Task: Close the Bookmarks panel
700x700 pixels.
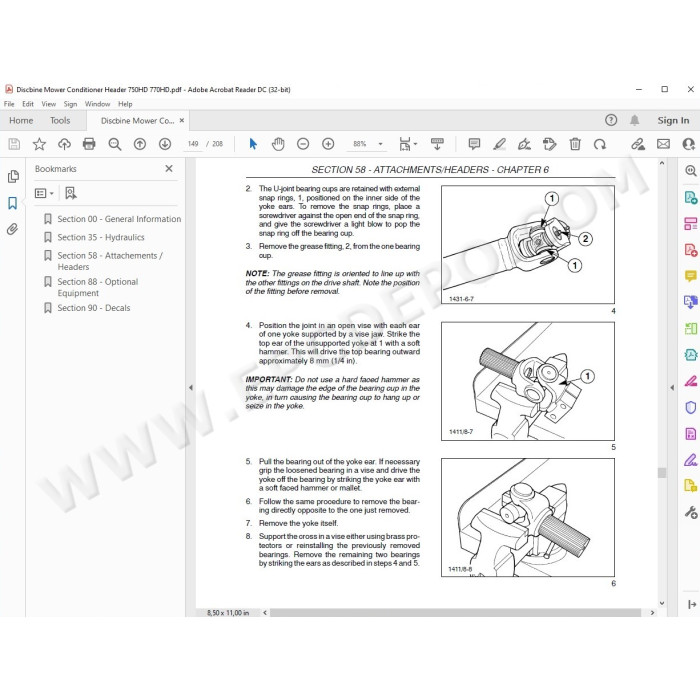Action: pos(169,168)
